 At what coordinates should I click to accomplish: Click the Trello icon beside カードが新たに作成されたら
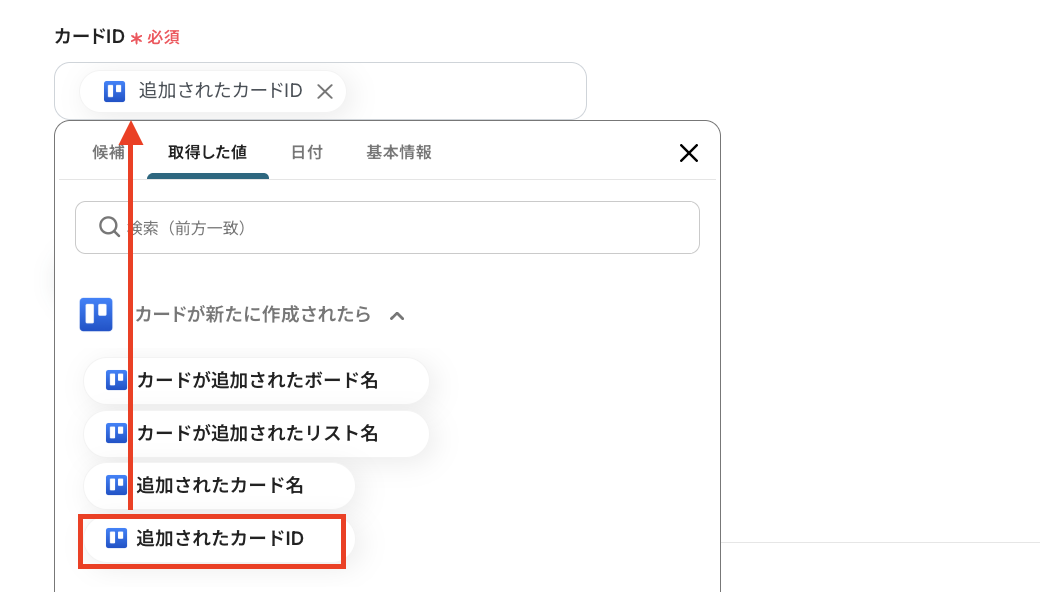[96, 314]
